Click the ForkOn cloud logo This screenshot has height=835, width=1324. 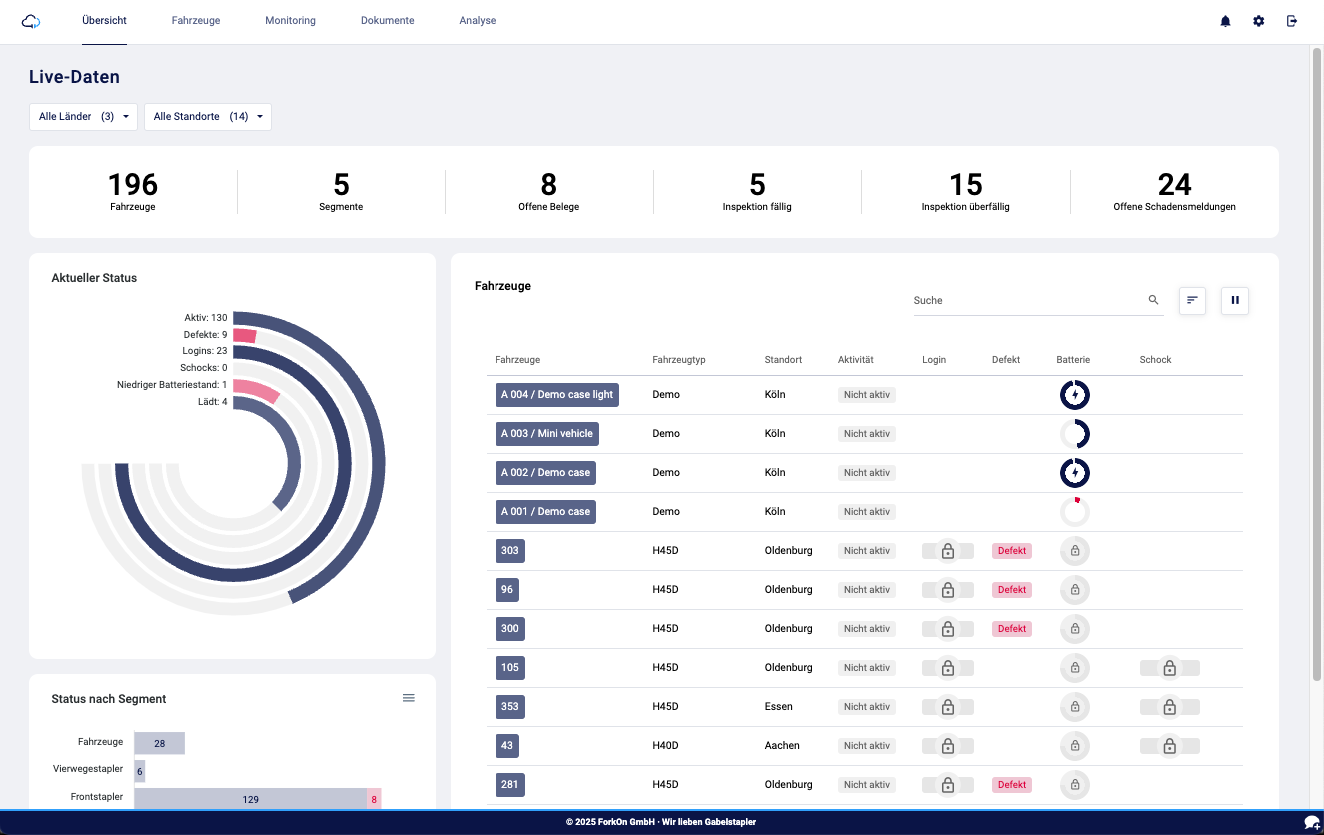click(x=30, y=21)
